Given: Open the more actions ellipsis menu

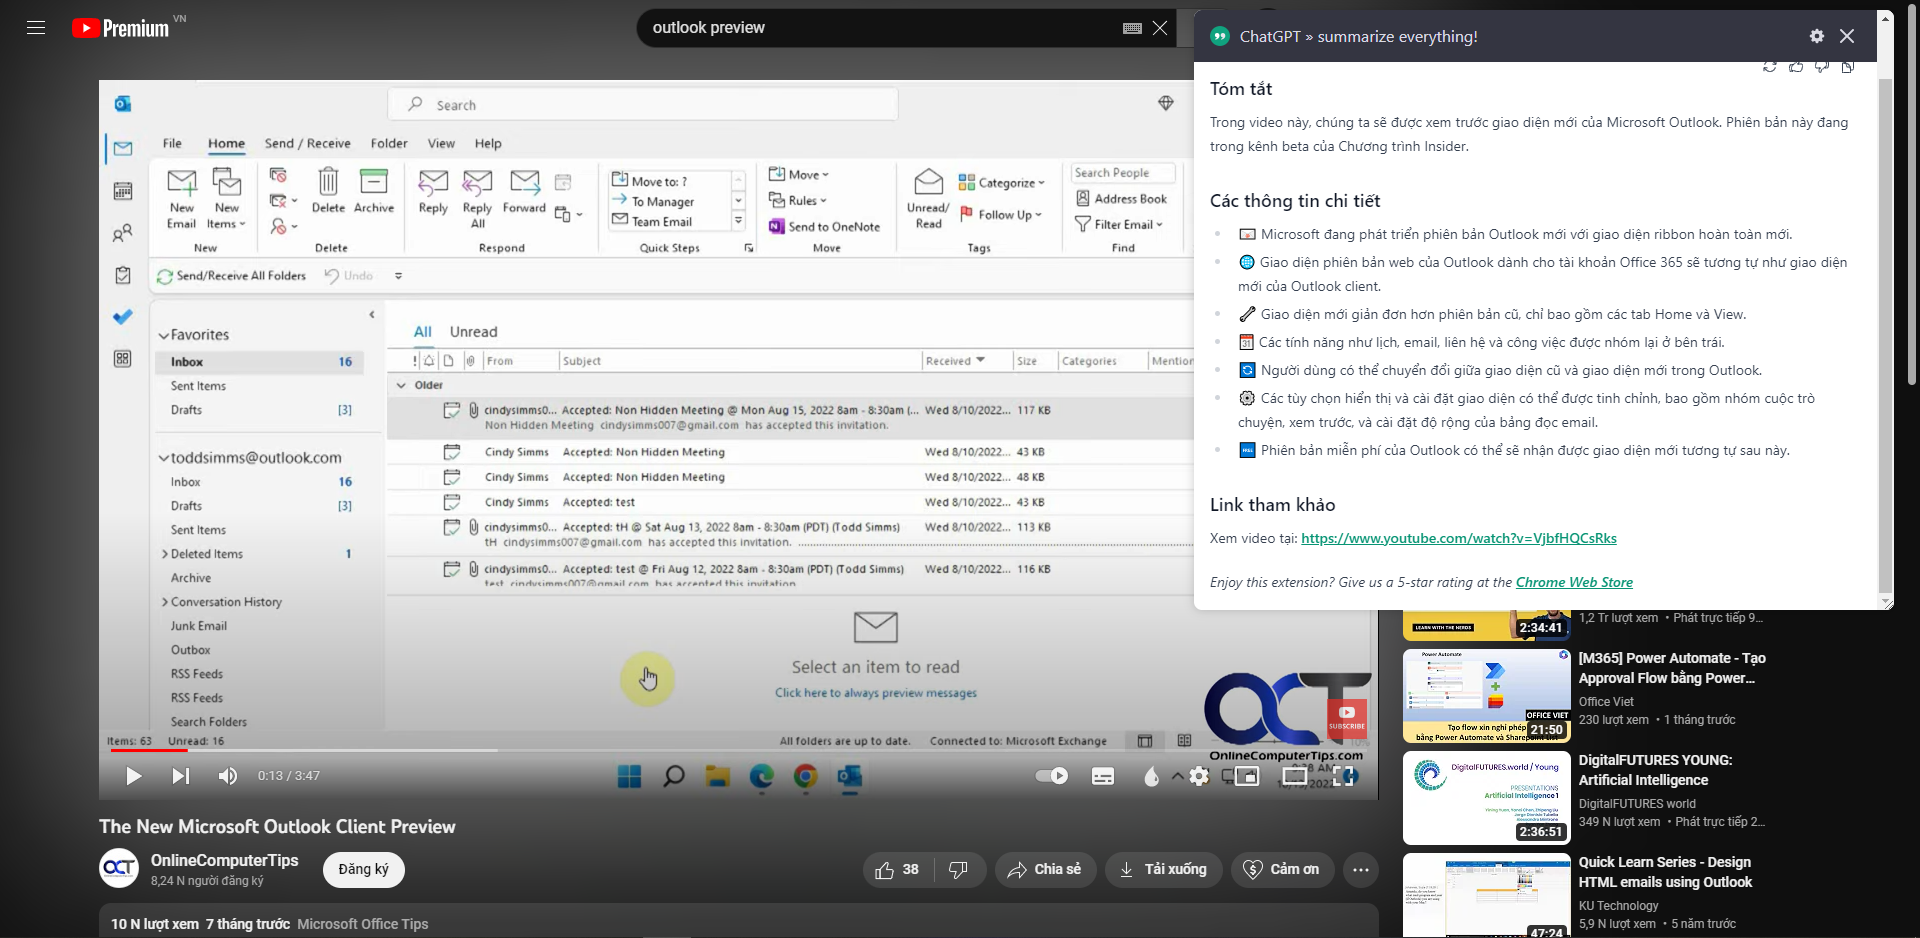Looking at the screenshot, I should coord(1360,870).
